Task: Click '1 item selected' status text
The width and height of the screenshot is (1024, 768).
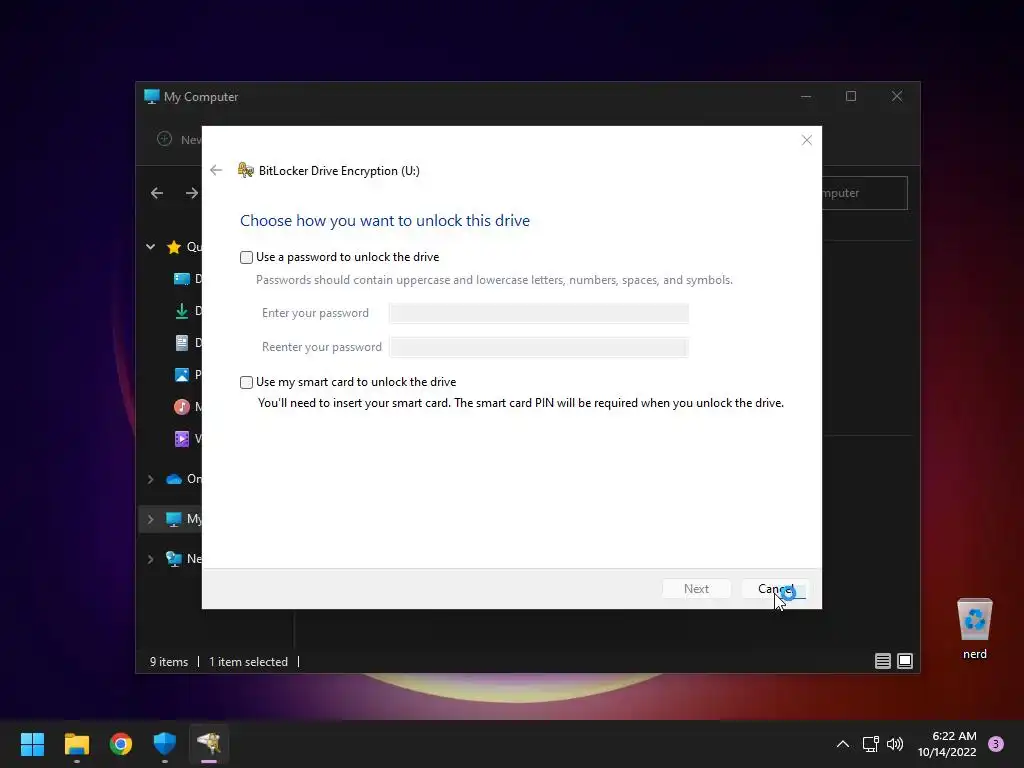Action: [x=248, y=662]
